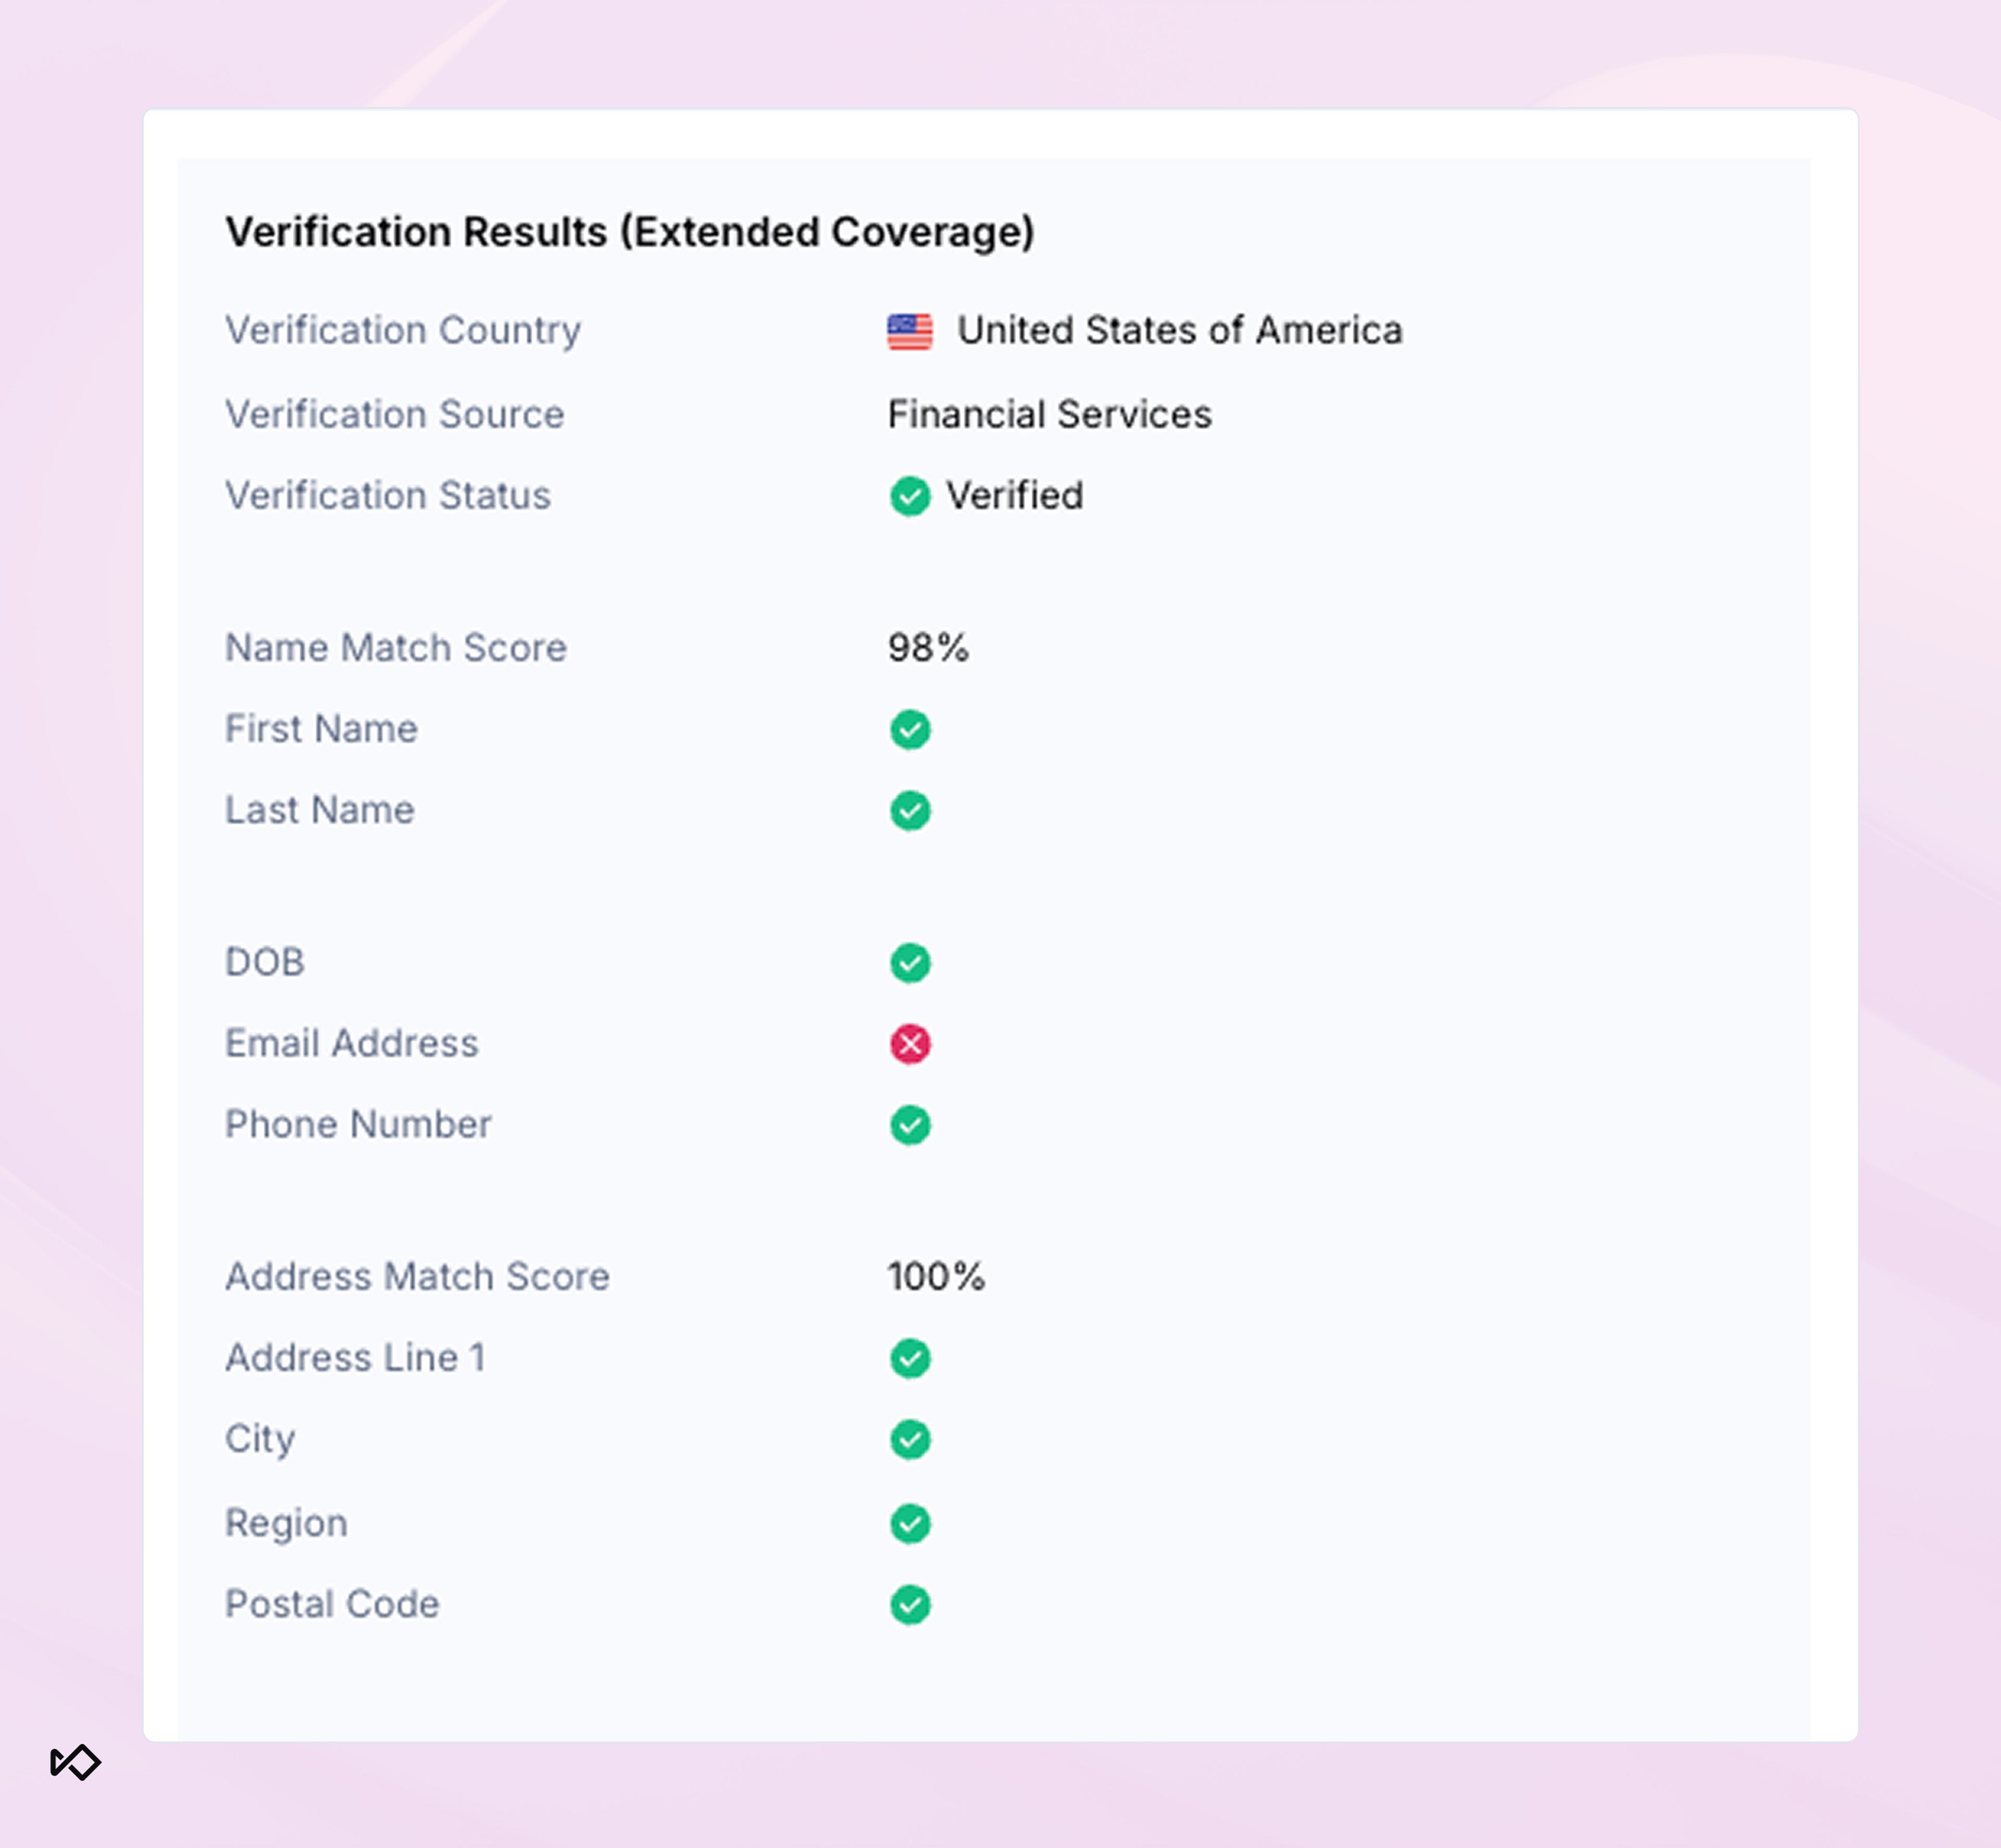Click the Region green checkmark icon

click(x=910, y=1524)
